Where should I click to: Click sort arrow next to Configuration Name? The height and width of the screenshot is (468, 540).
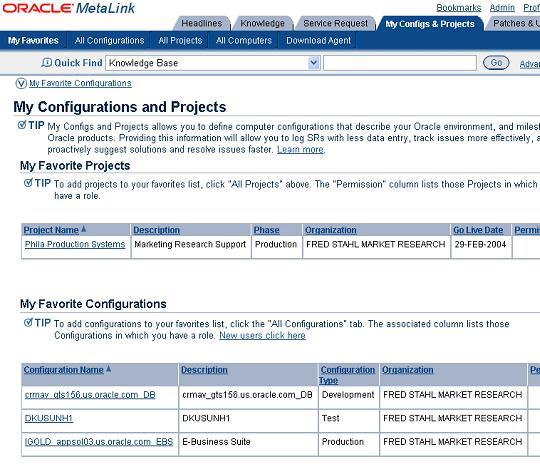pos(108,369)
